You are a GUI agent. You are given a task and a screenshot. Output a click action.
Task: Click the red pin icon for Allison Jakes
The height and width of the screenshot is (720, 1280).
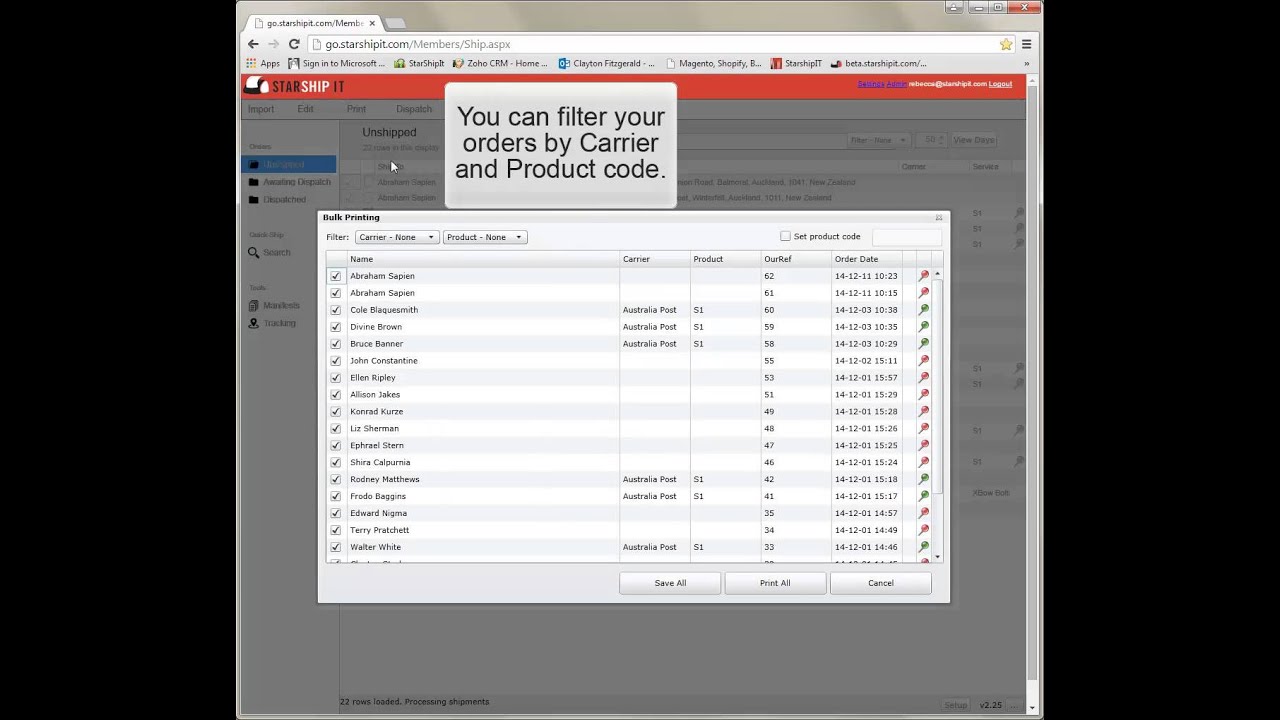[924, 395]
